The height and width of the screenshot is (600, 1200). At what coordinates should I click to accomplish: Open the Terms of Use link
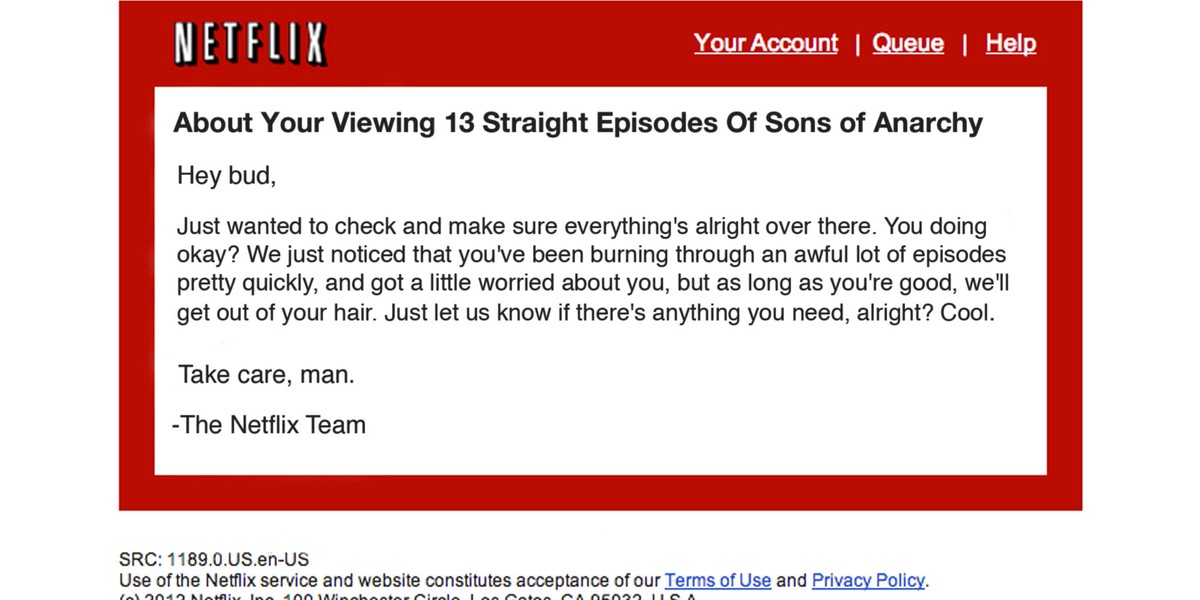(x=718, y=580)
